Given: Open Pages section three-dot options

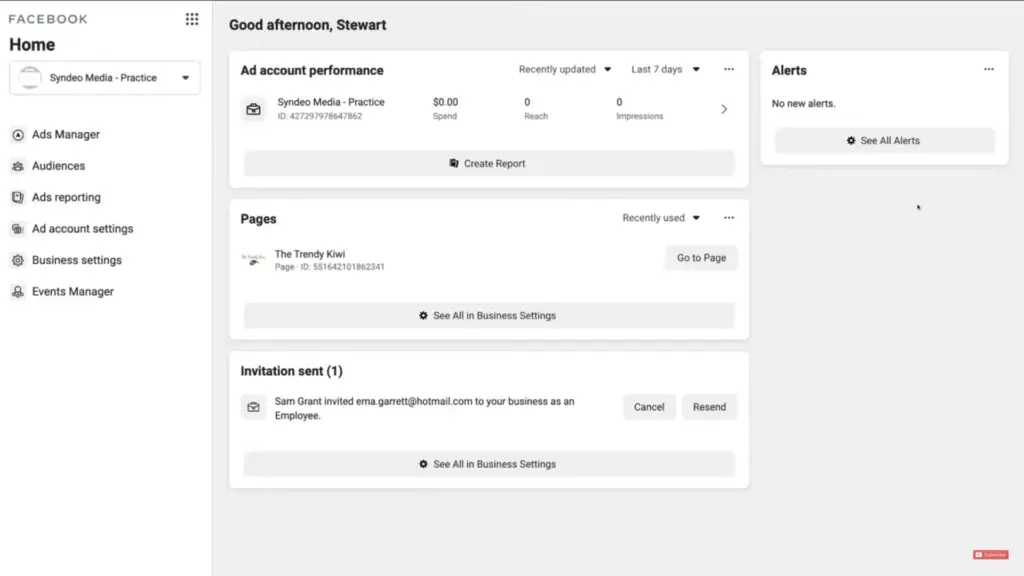Looking at the screenshot, I should (x=729, y=217).
